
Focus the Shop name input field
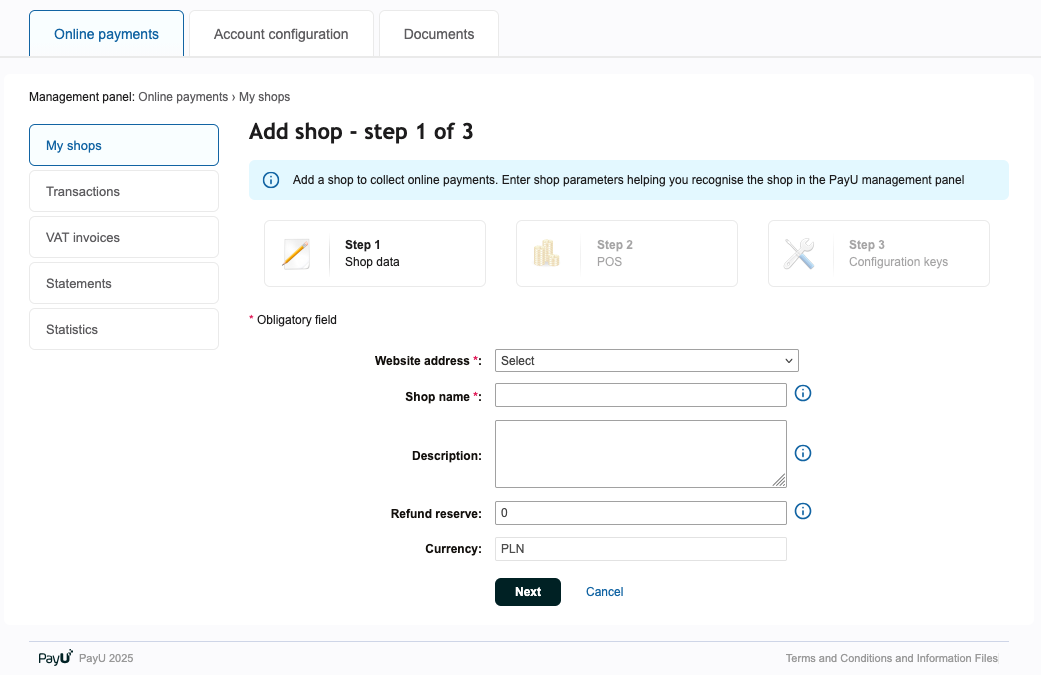pyautogui.click(x=640, y=395)
